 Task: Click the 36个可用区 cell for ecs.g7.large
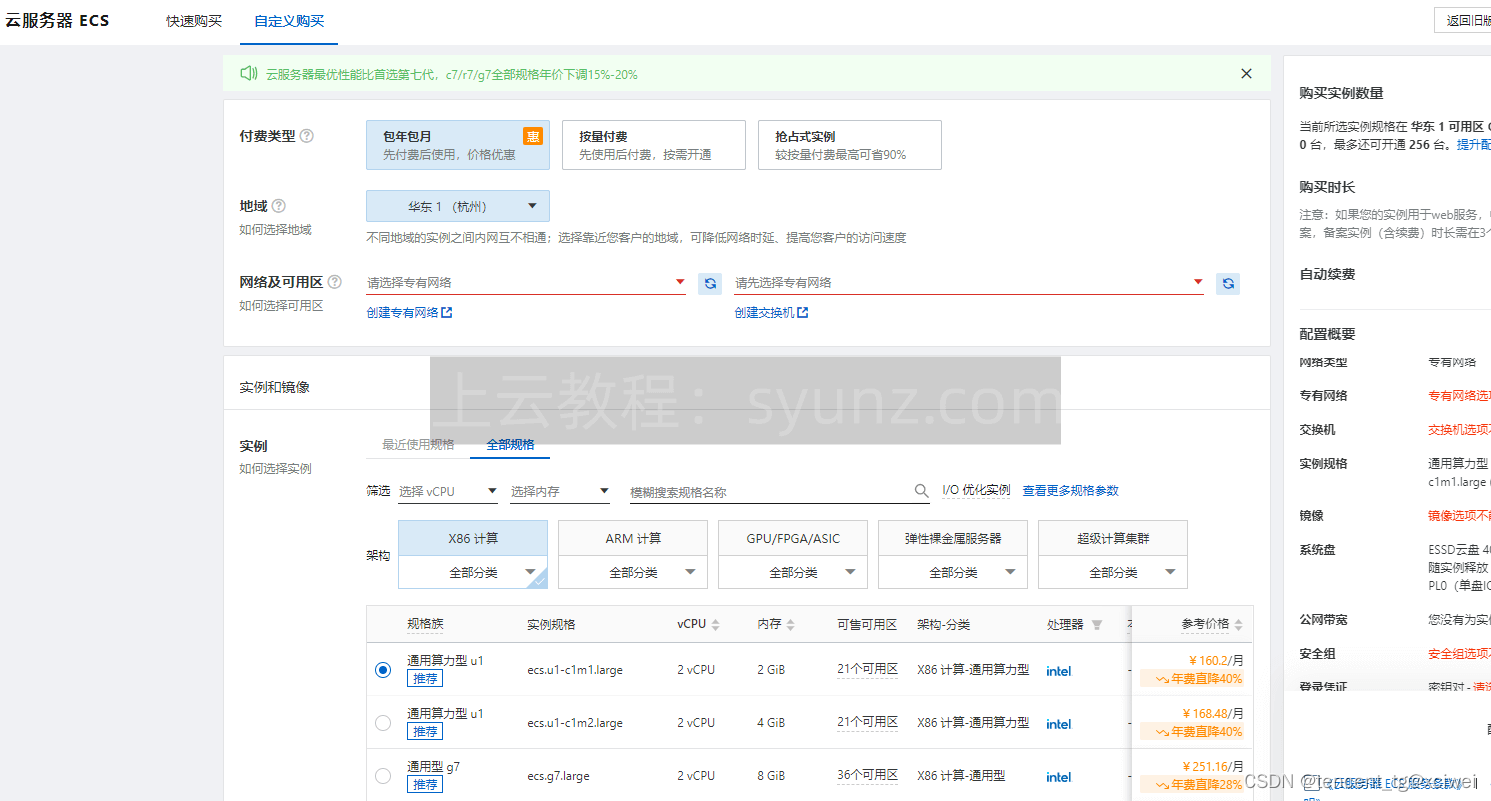pyautogui.click(x=867, y=775)
